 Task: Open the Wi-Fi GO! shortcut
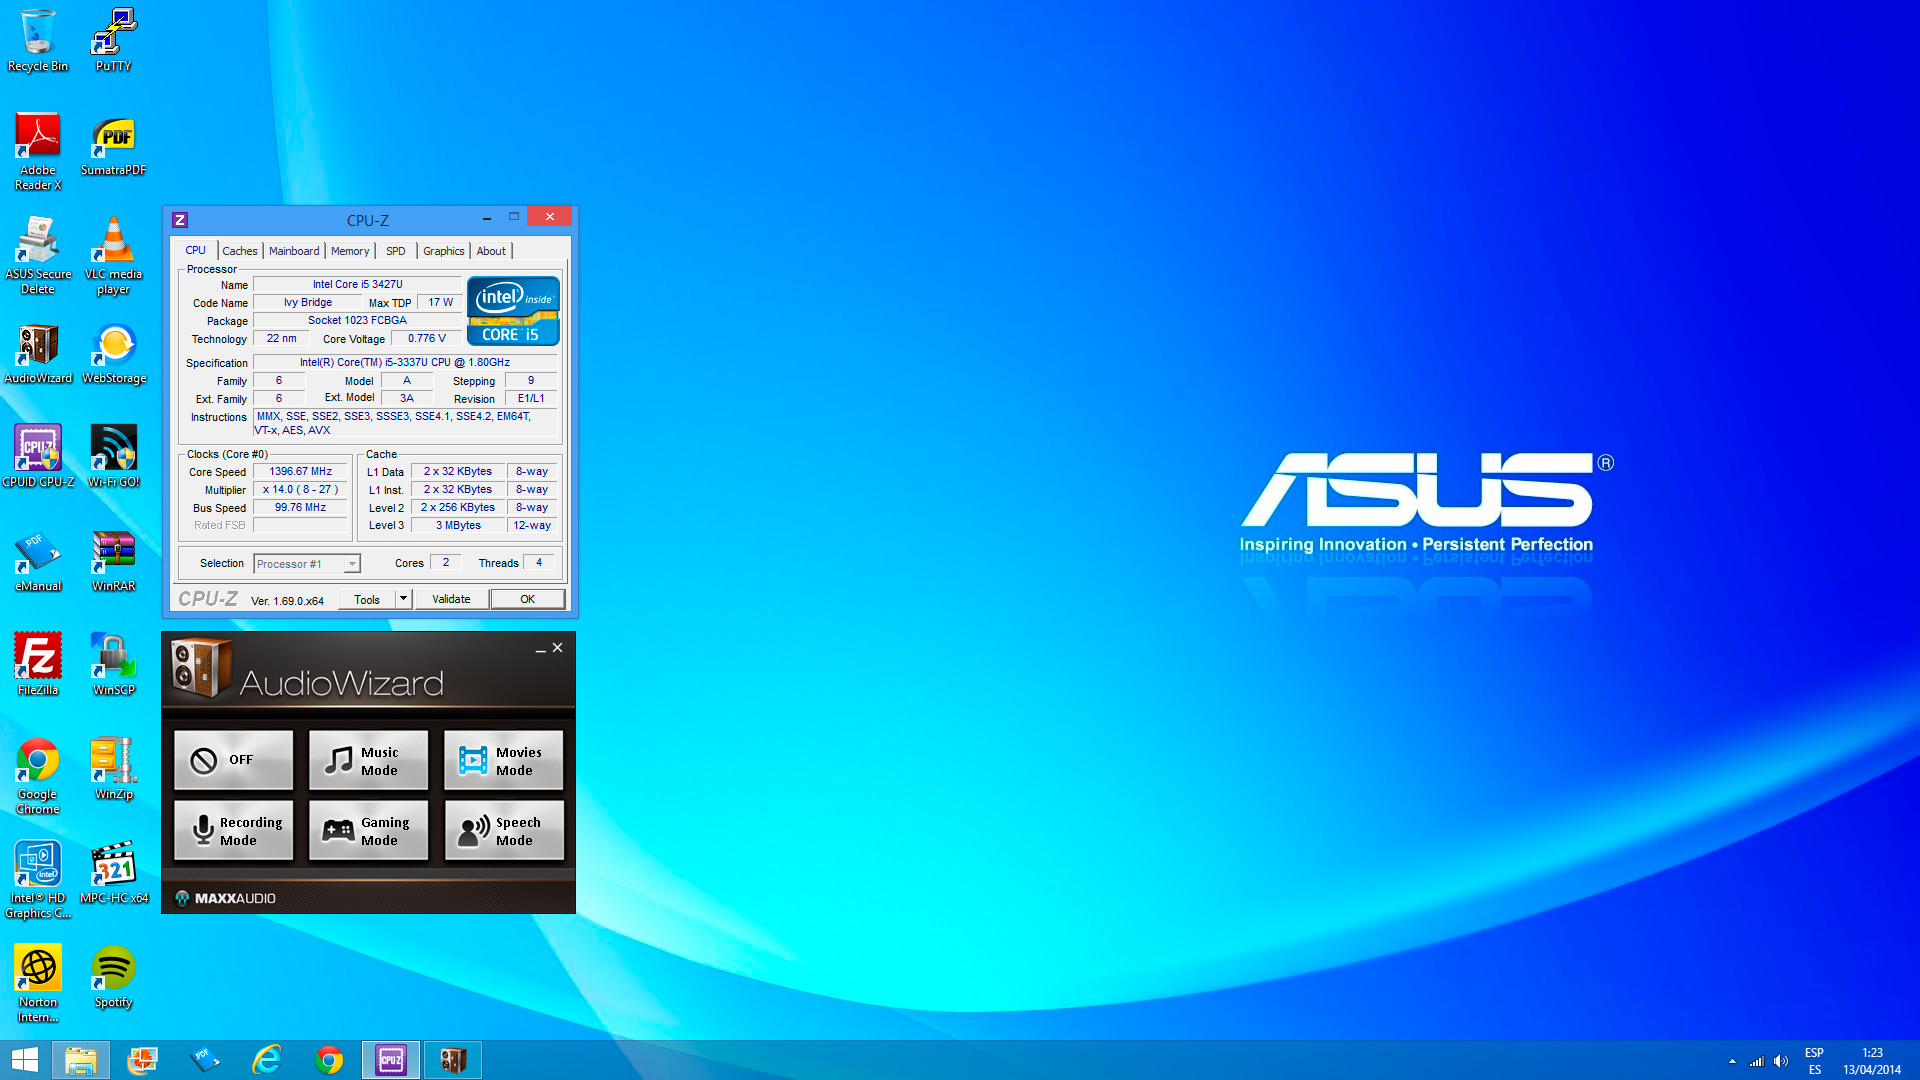tap(113, 455)
